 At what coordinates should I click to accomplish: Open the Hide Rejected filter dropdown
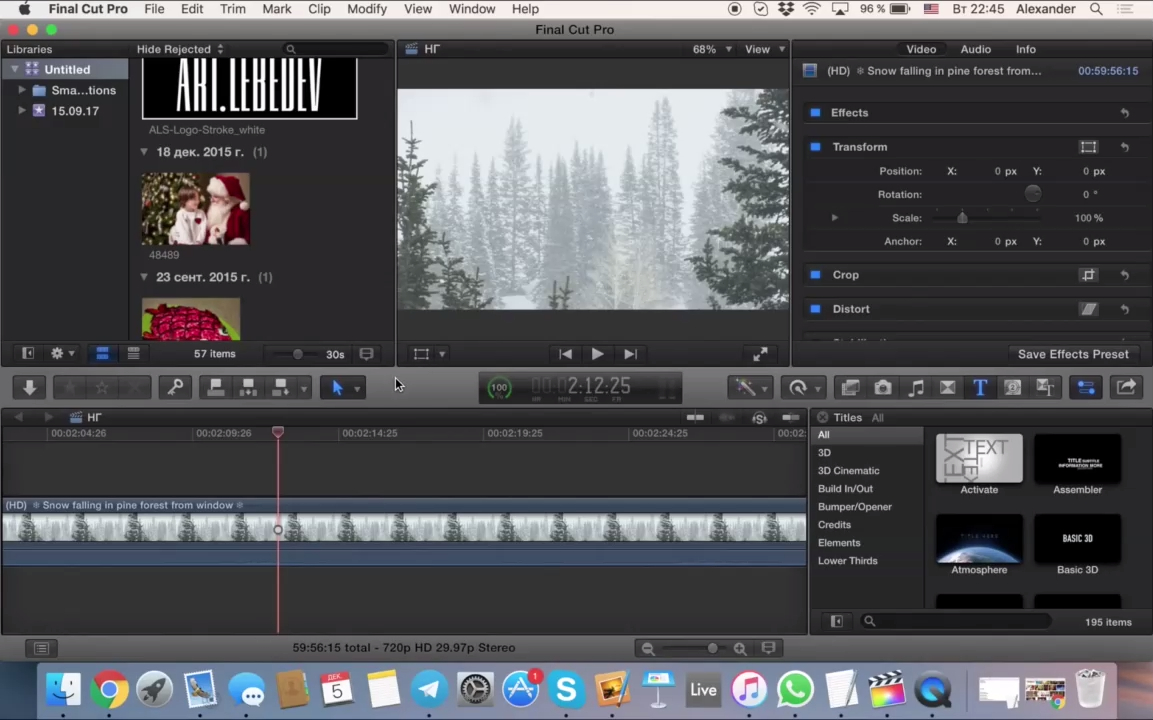coord(180,49)
